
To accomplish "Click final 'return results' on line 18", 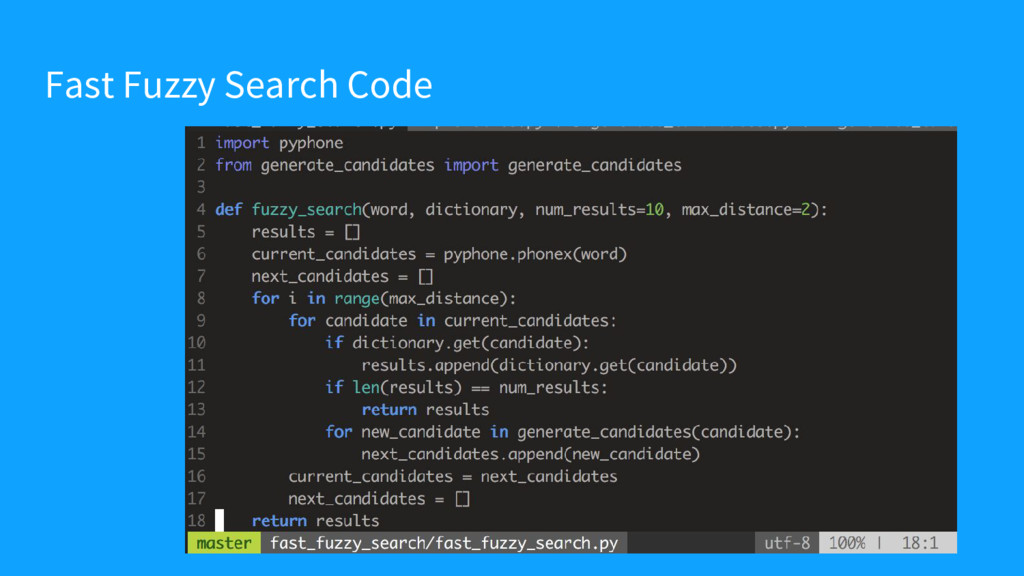I will [315, 521].
